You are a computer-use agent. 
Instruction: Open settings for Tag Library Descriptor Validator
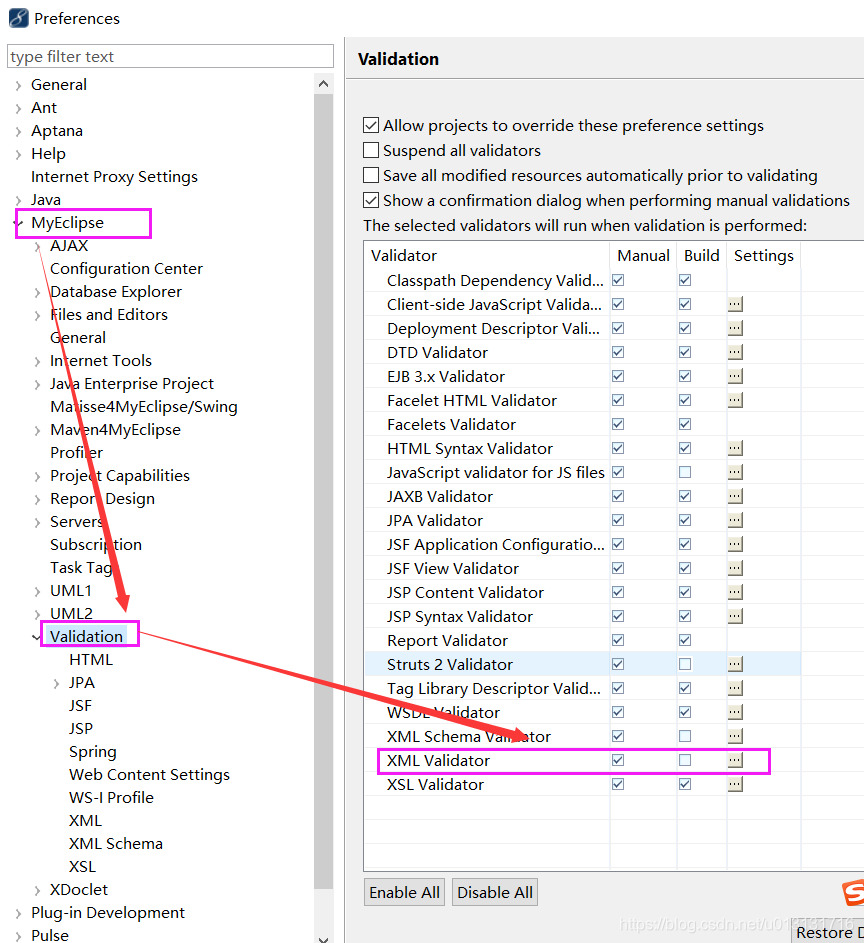(x=735, y=688)
